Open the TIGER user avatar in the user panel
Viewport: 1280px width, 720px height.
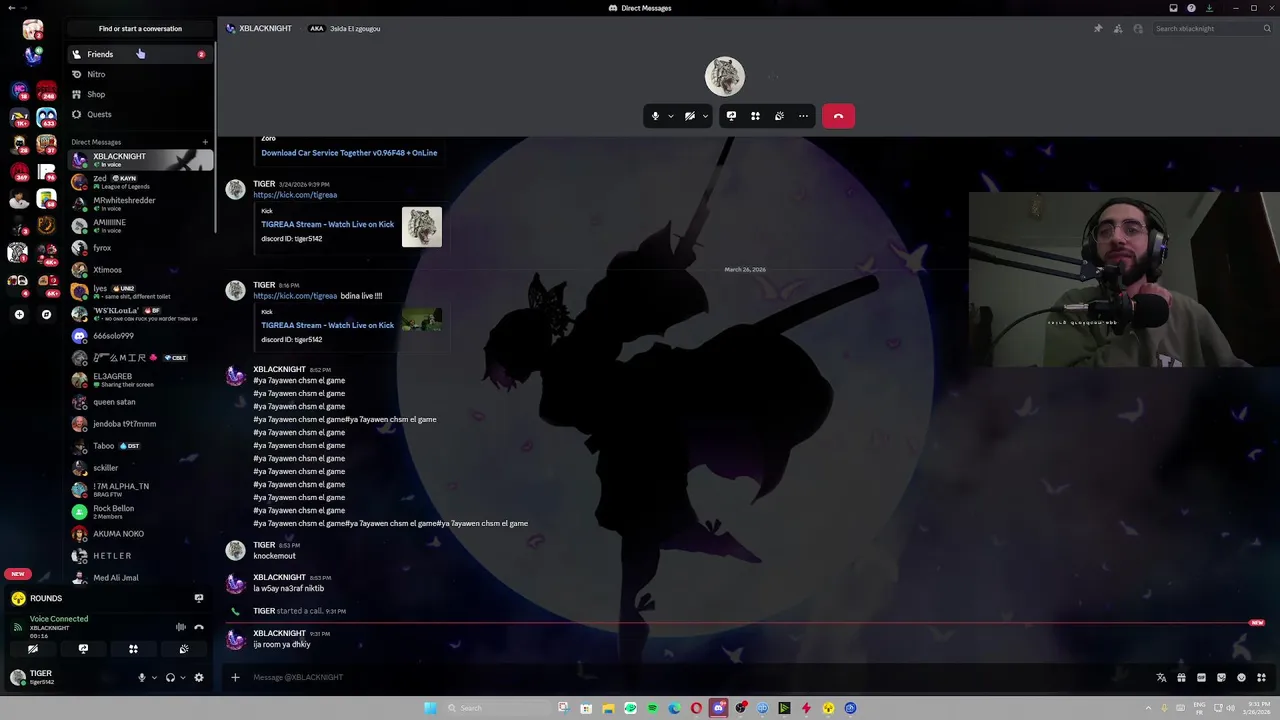(17, 678)
